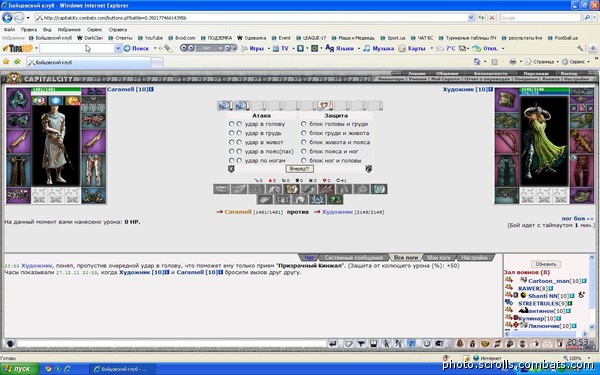Click the send message arrow icon in chat bar
The height and width of the screenshot is (375, 600).
333,344
